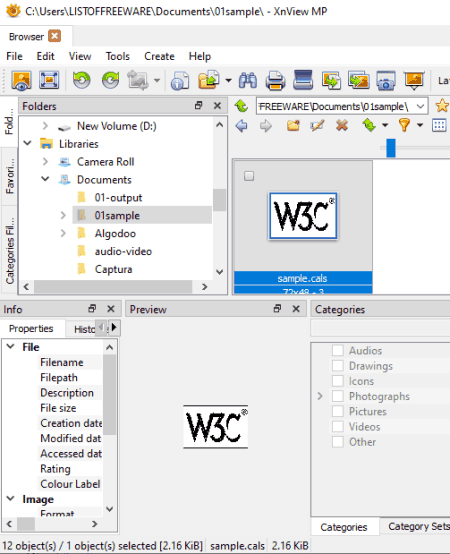Collapse the File properties group
The width and height of the screenshot is (450, 554).
[11, 347]
